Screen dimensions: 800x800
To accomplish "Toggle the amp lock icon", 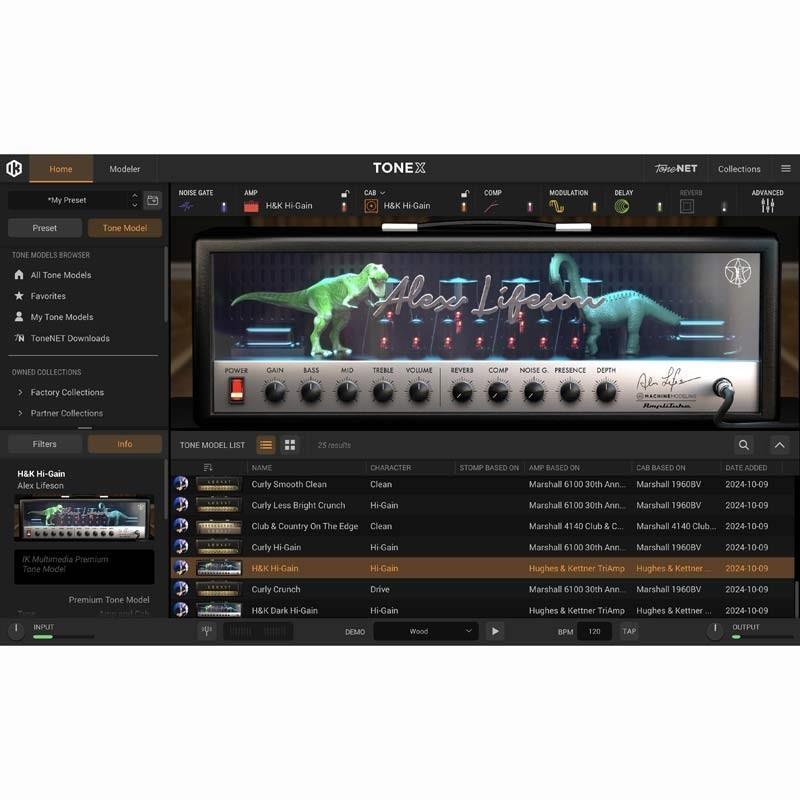I will point(345,194).
